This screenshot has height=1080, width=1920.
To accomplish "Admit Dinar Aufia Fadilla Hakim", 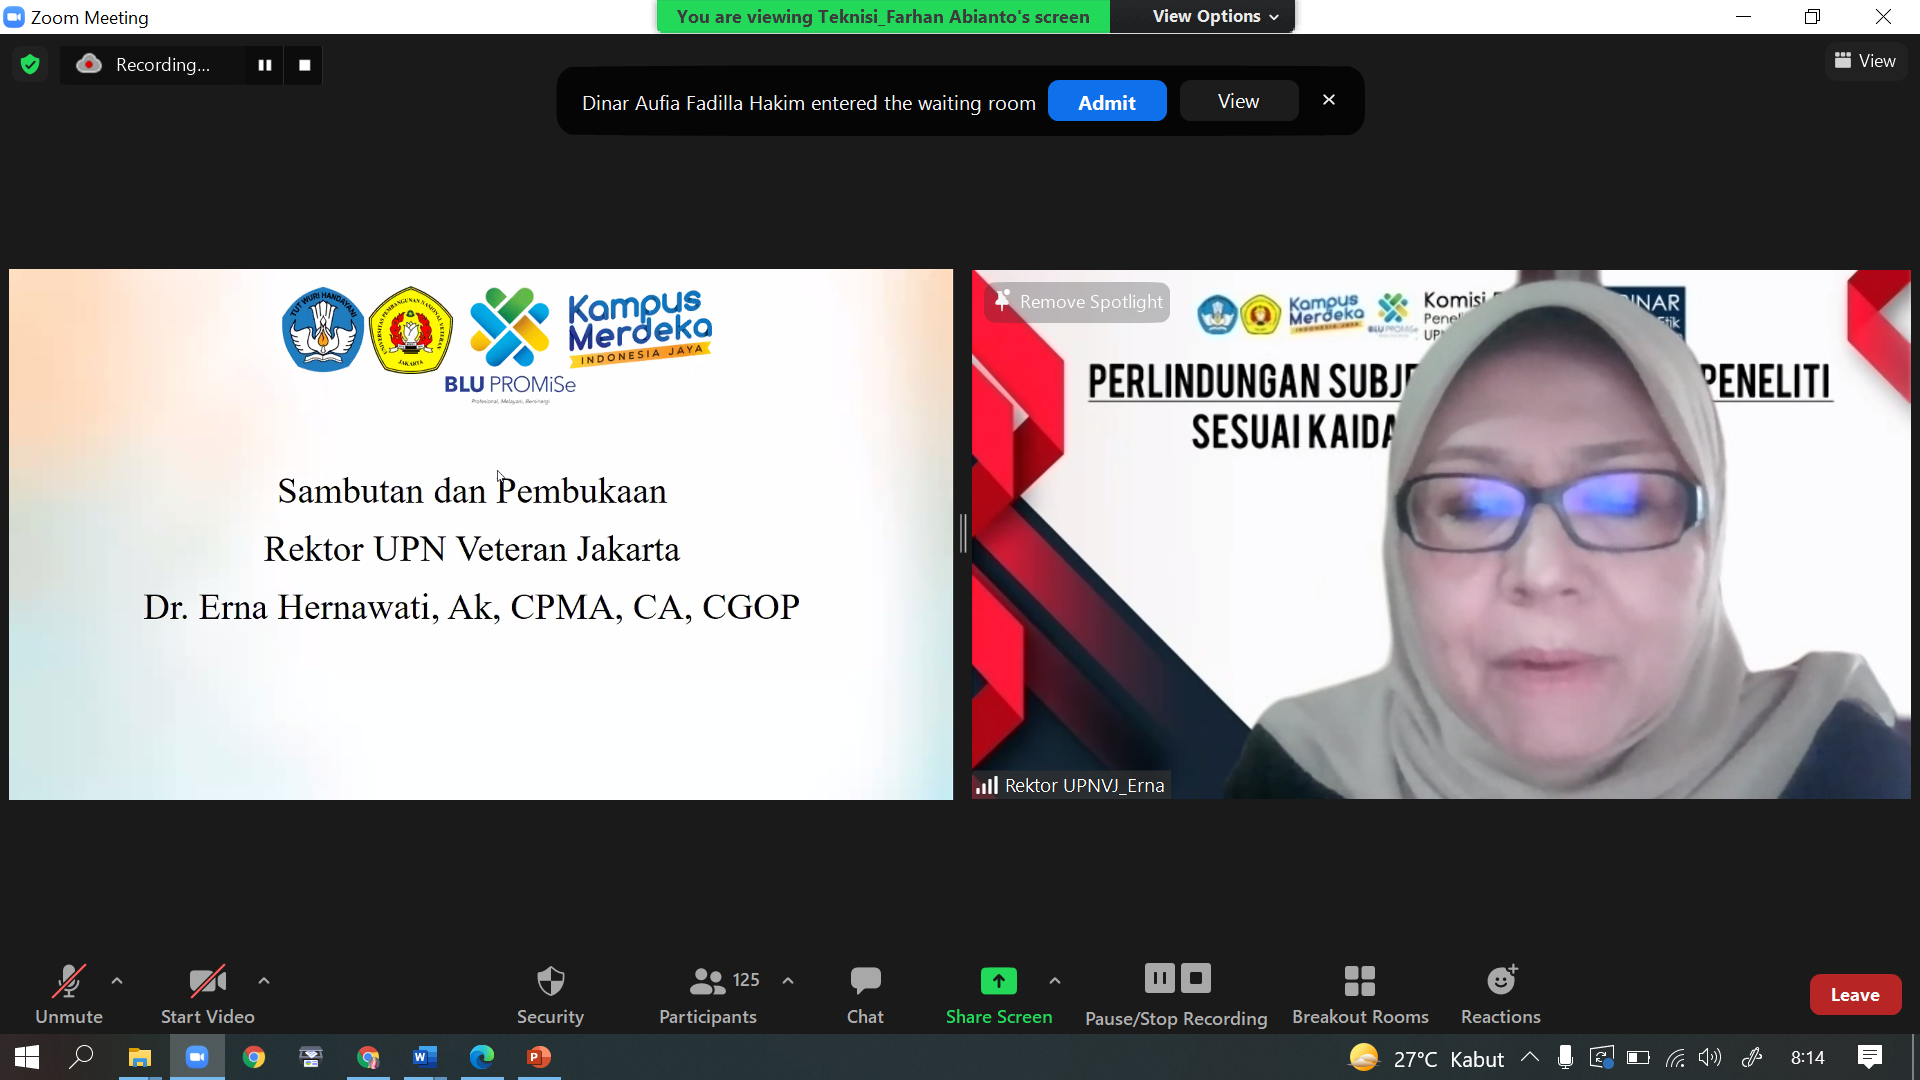I will click(1107, 101).
